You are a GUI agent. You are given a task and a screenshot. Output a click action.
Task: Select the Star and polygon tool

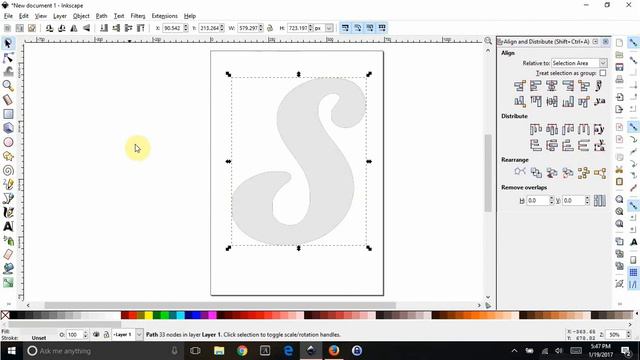[8, 156]
